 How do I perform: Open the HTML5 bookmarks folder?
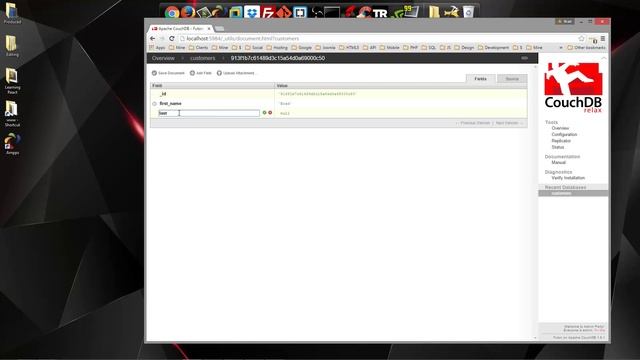pyautogui.click(x=349, y=48)
